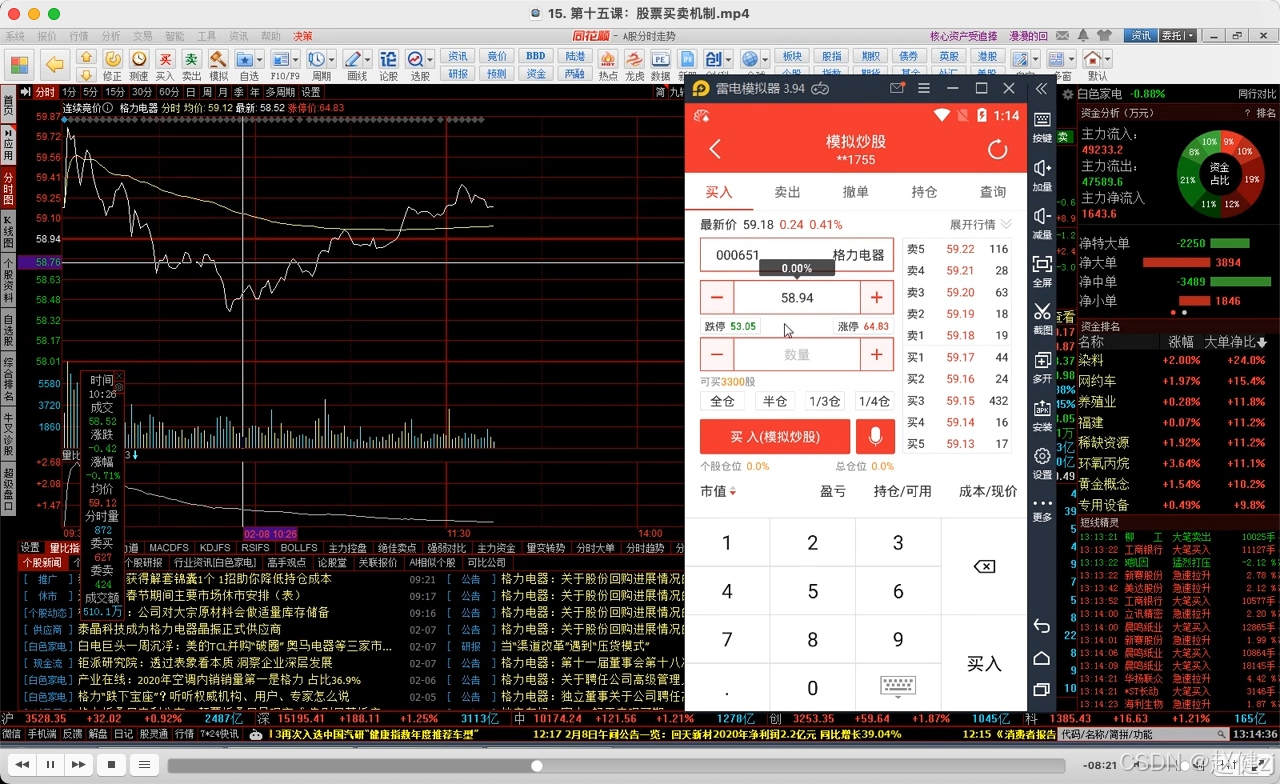
Task: Click the emulator 全屏 fullscreen icon
Action: [x=1042, y=270]
